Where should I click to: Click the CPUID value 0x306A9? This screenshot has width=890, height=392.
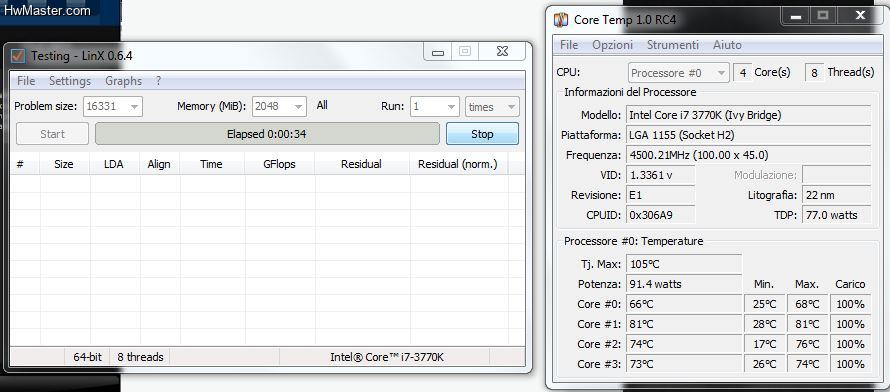tap(661, 215)
